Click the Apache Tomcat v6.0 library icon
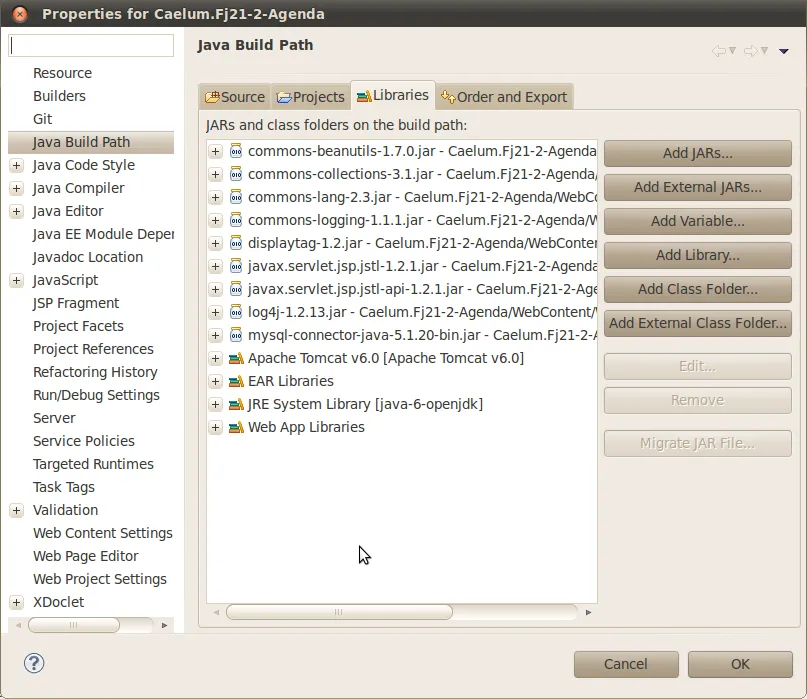Screen dimensions: 807x699 (x=236, y=358)
